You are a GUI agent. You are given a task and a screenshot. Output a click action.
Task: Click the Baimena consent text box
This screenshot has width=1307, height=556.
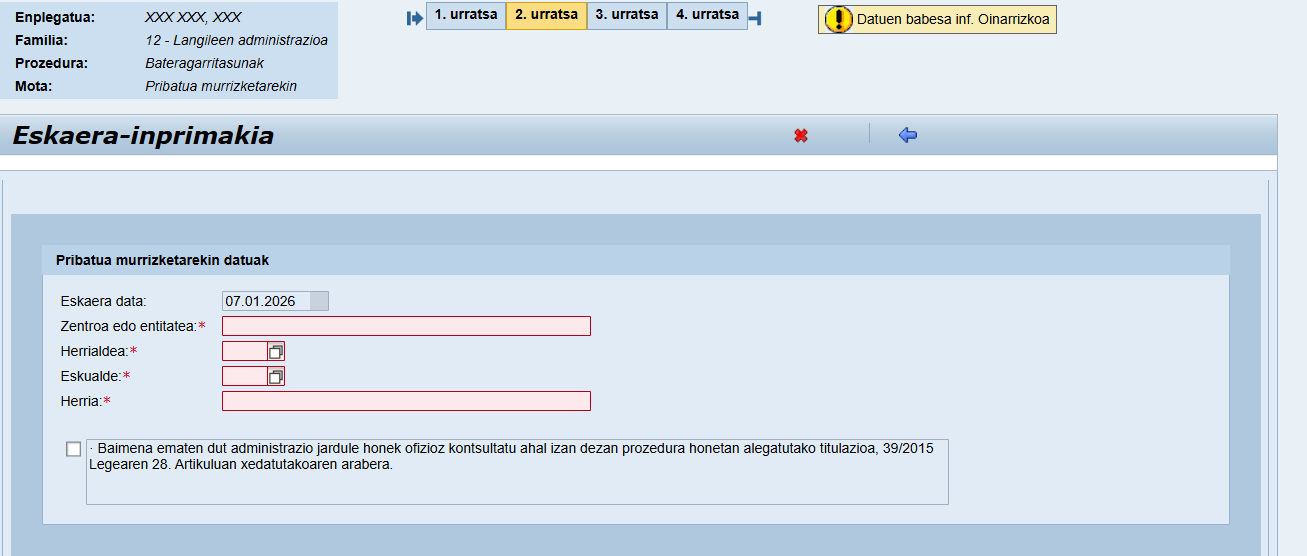pyautogui.click(x=516, y=471)
